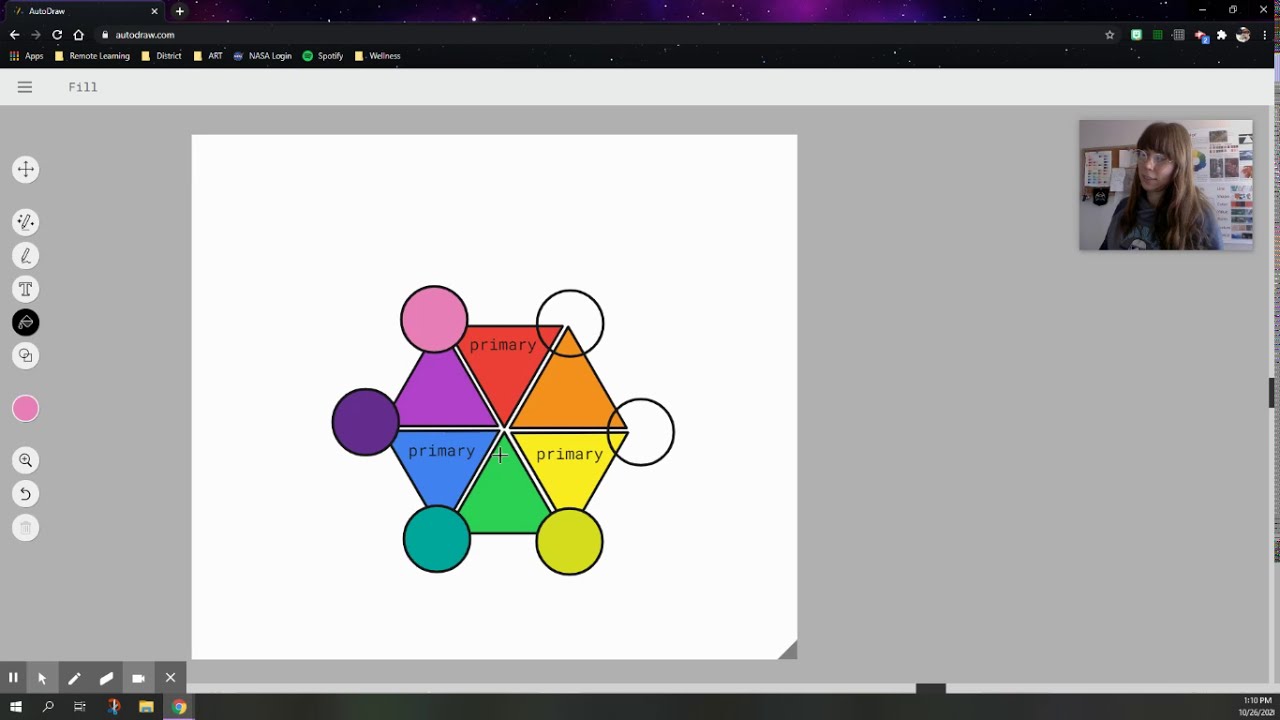Bookmark this page with the star

pos(1109,34)
